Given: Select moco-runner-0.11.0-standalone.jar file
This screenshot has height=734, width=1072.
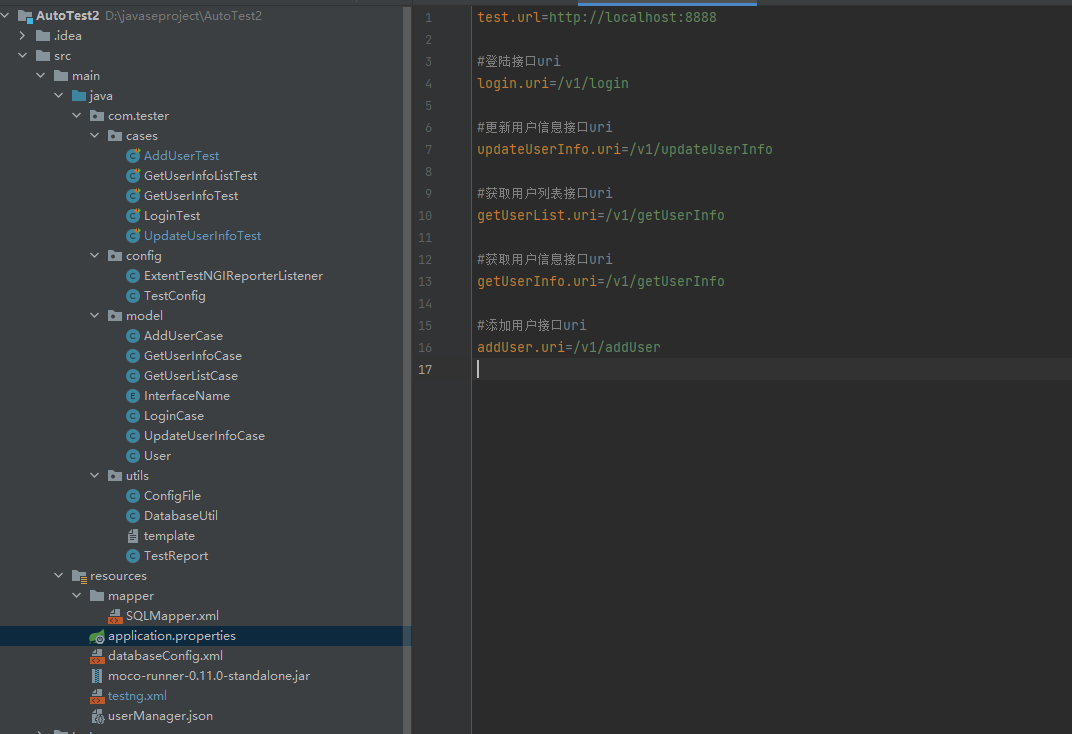Looking at the screenshot, I should [x=209, y=676].
